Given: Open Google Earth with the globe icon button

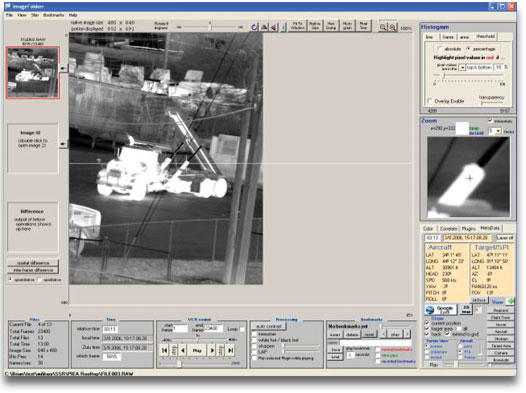Looking at the screenshot, I should coord(440,310).
